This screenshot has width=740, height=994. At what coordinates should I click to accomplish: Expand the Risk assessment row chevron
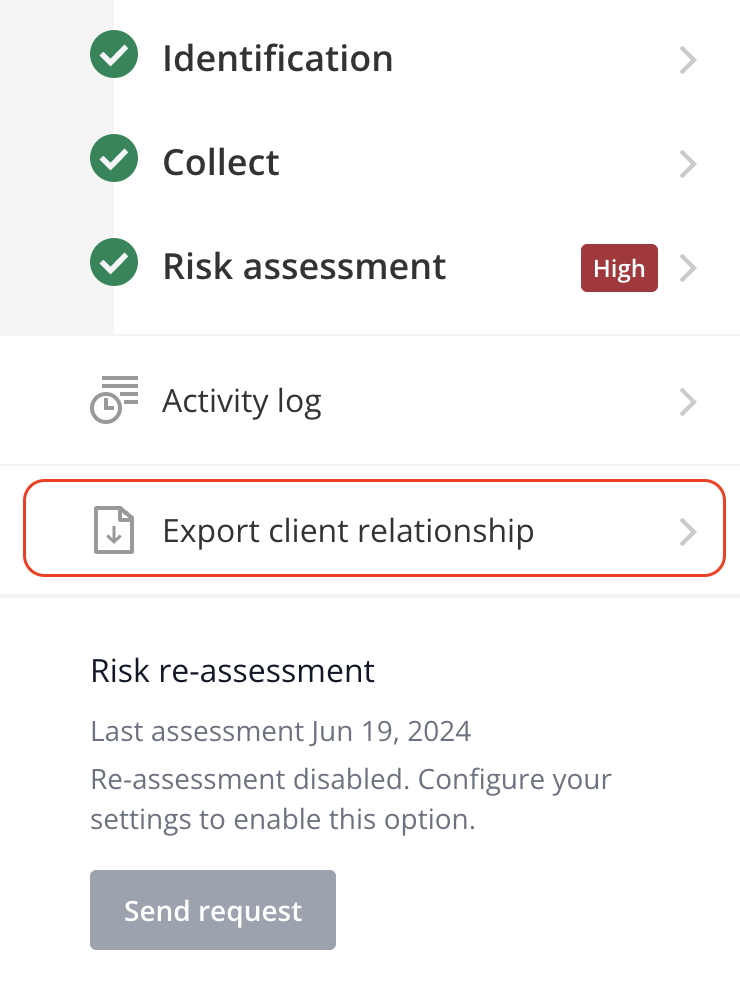[x=688, y=268]
